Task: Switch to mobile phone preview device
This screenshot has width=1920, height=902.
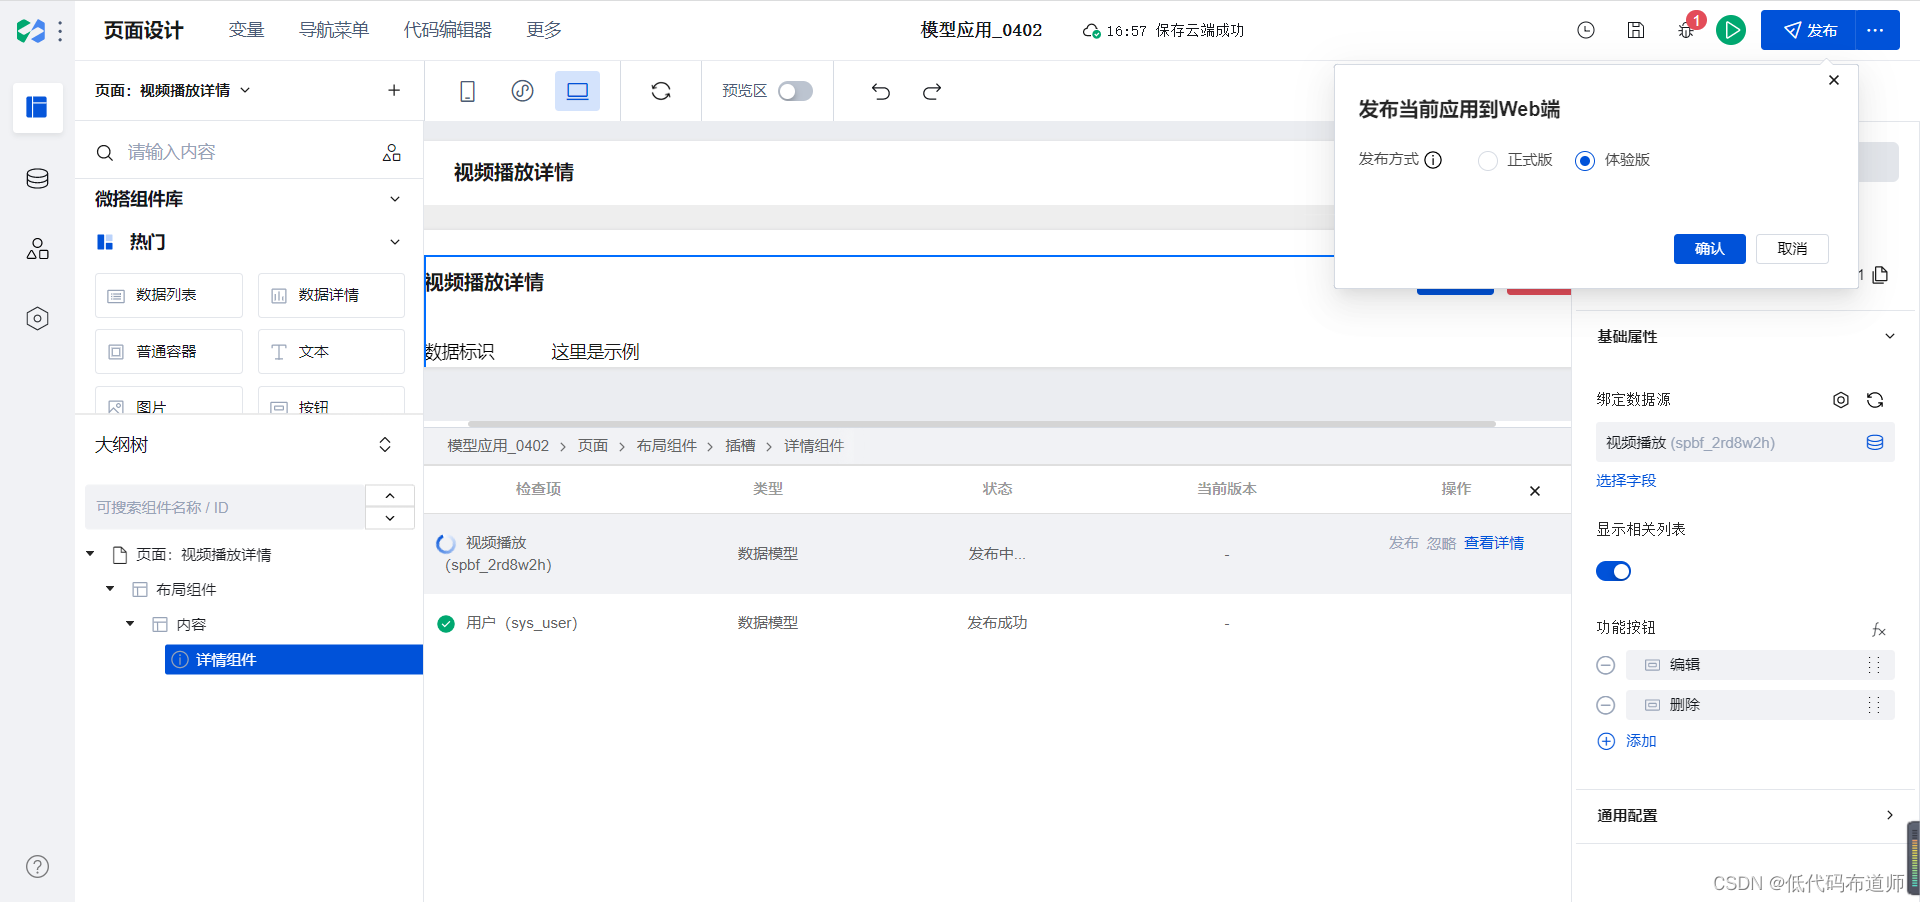Action: [467, 91]
